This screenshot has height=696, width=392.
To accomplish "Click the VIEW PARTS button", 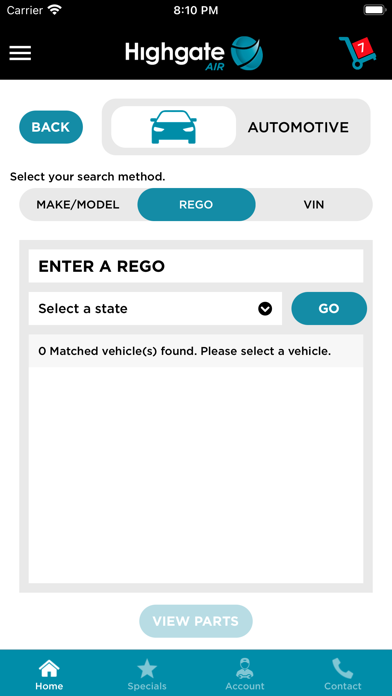I will tap(196, 621).
